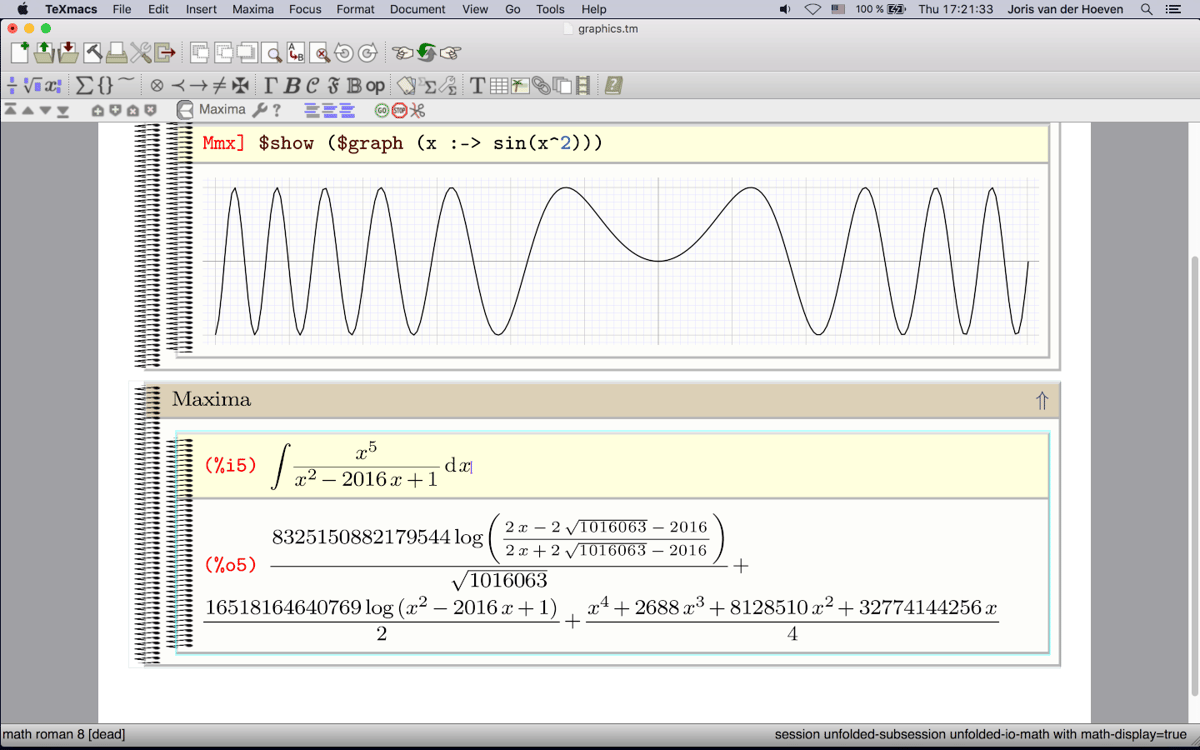The image size is (1200, 750).
Task: Open the Format menu
Action: pos(355,9)
